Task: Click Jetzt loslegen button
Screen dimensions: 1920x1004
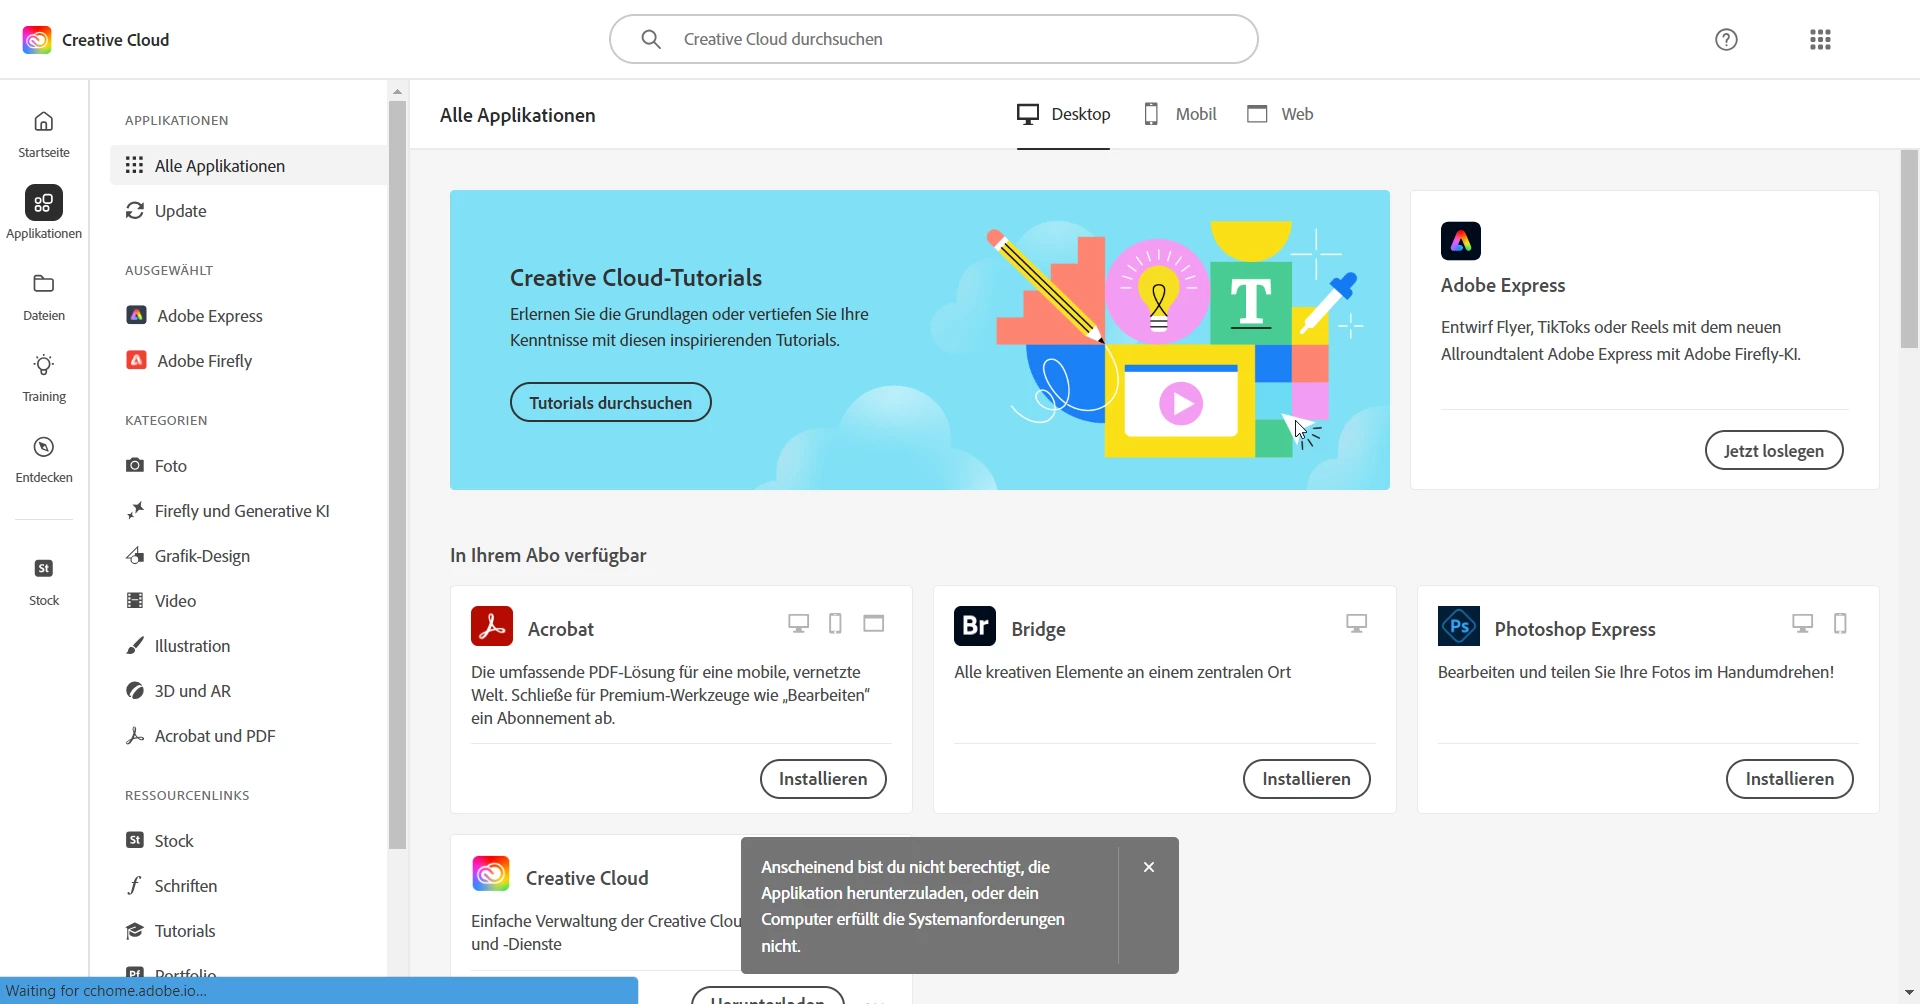Action: click(1774, 451)
